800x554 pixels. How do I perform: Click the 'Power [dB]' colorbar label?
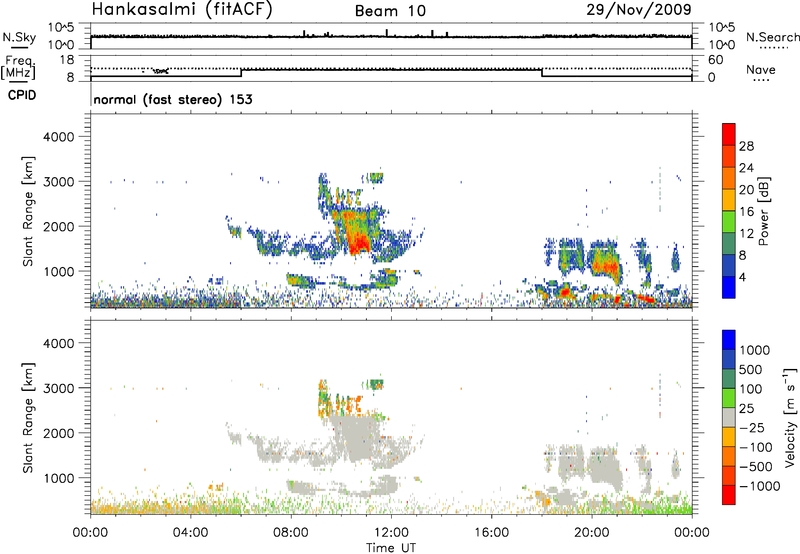pyautogui.click(x=763, y=211)
